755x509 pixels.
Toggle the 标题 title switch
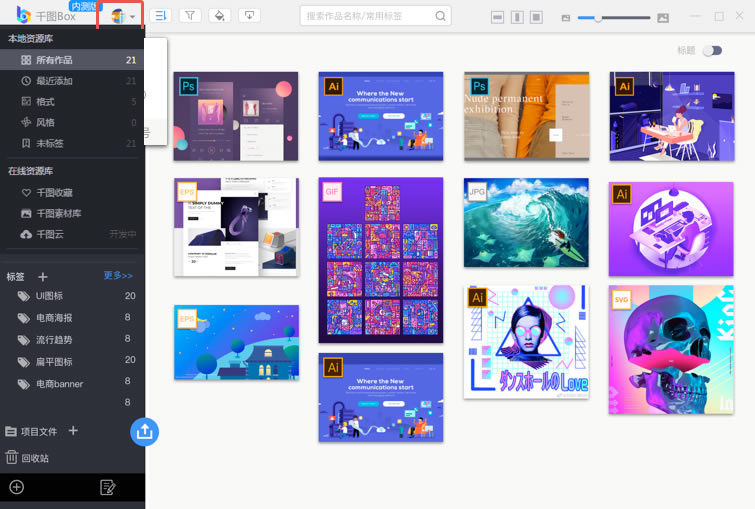[x=713, y=51]
